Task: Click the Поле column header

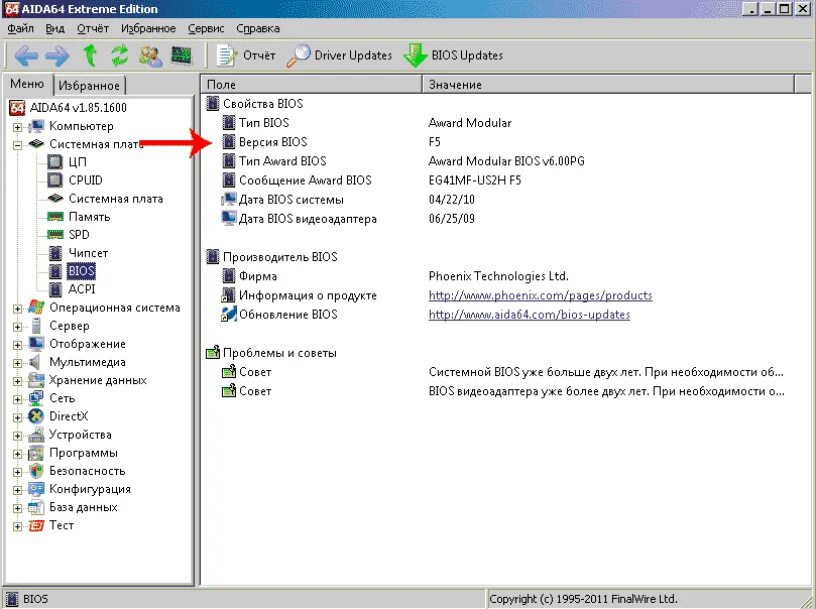Action: pos(311,84)
